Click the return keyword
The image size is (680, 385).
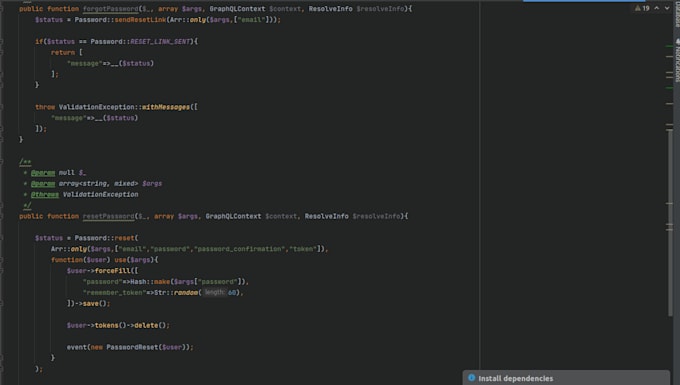(63, 52)
